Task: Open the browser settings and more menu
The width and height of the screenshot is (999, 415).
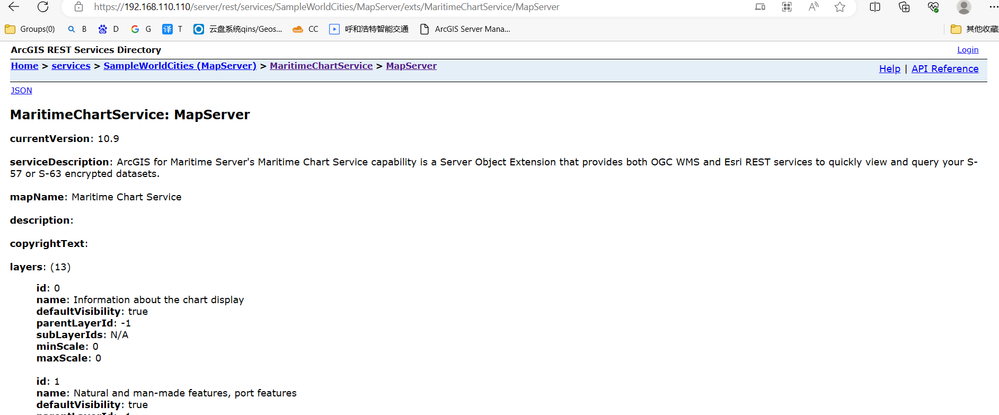Action: [x=992, y=7]
